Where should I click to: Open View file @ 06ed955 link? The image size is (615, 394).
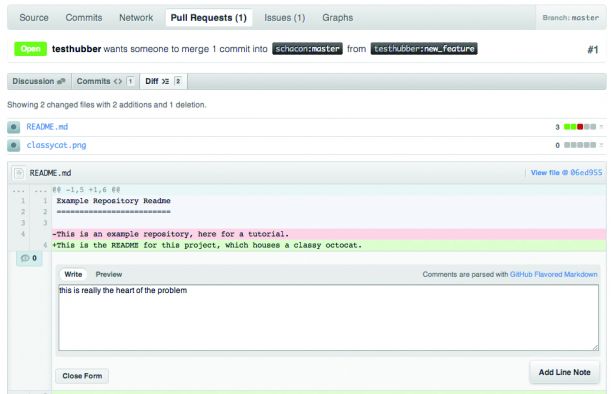pos(566,172)
